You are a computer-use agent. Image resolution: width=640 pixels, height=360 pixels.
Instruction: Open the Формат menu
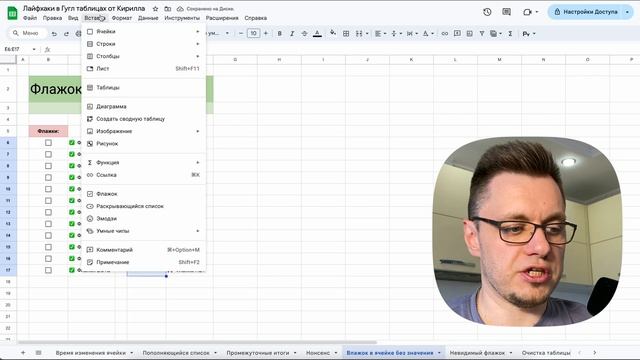pos(122,18)
